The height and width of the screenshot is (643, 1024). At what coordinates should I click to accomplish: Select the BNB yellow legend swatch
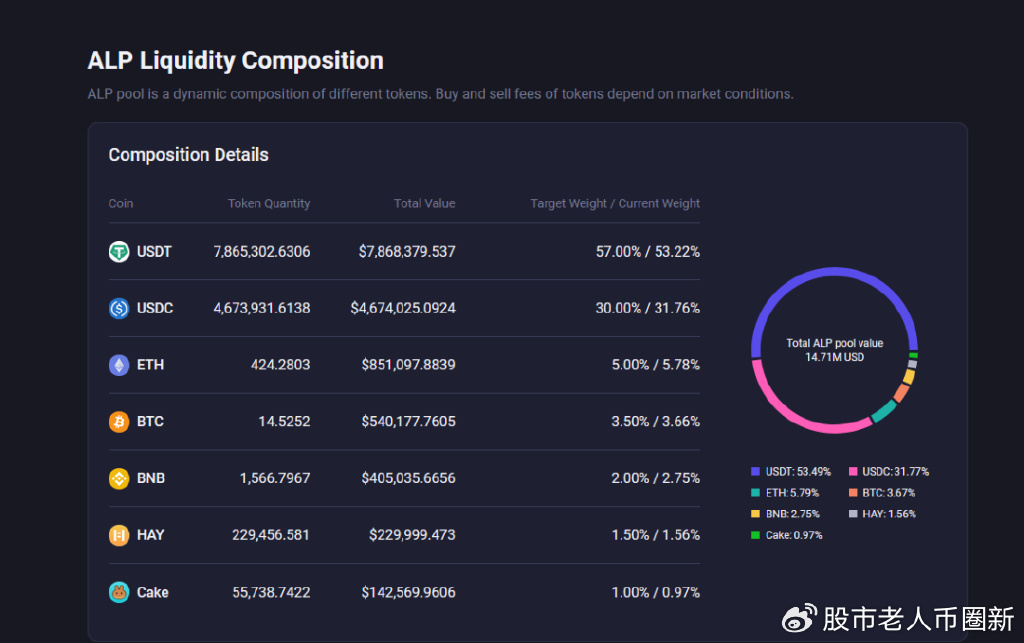coord(756,514)
